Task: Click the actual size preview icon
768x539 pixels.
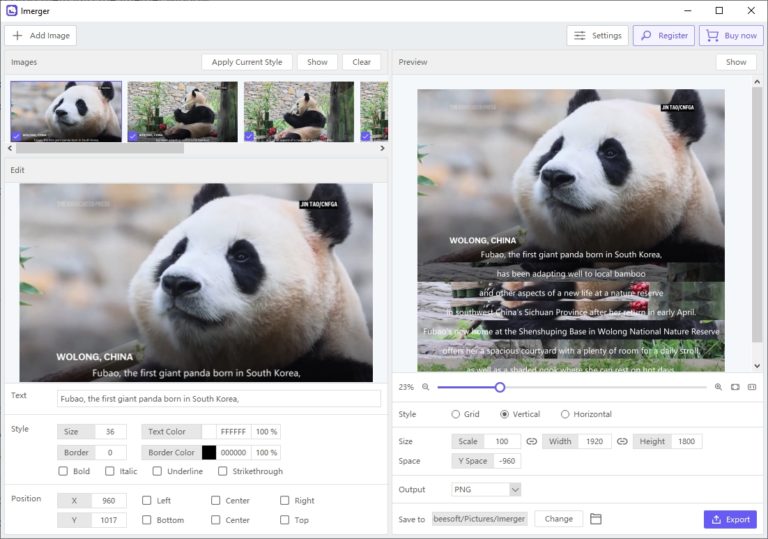Action: [x=752, y=387]
